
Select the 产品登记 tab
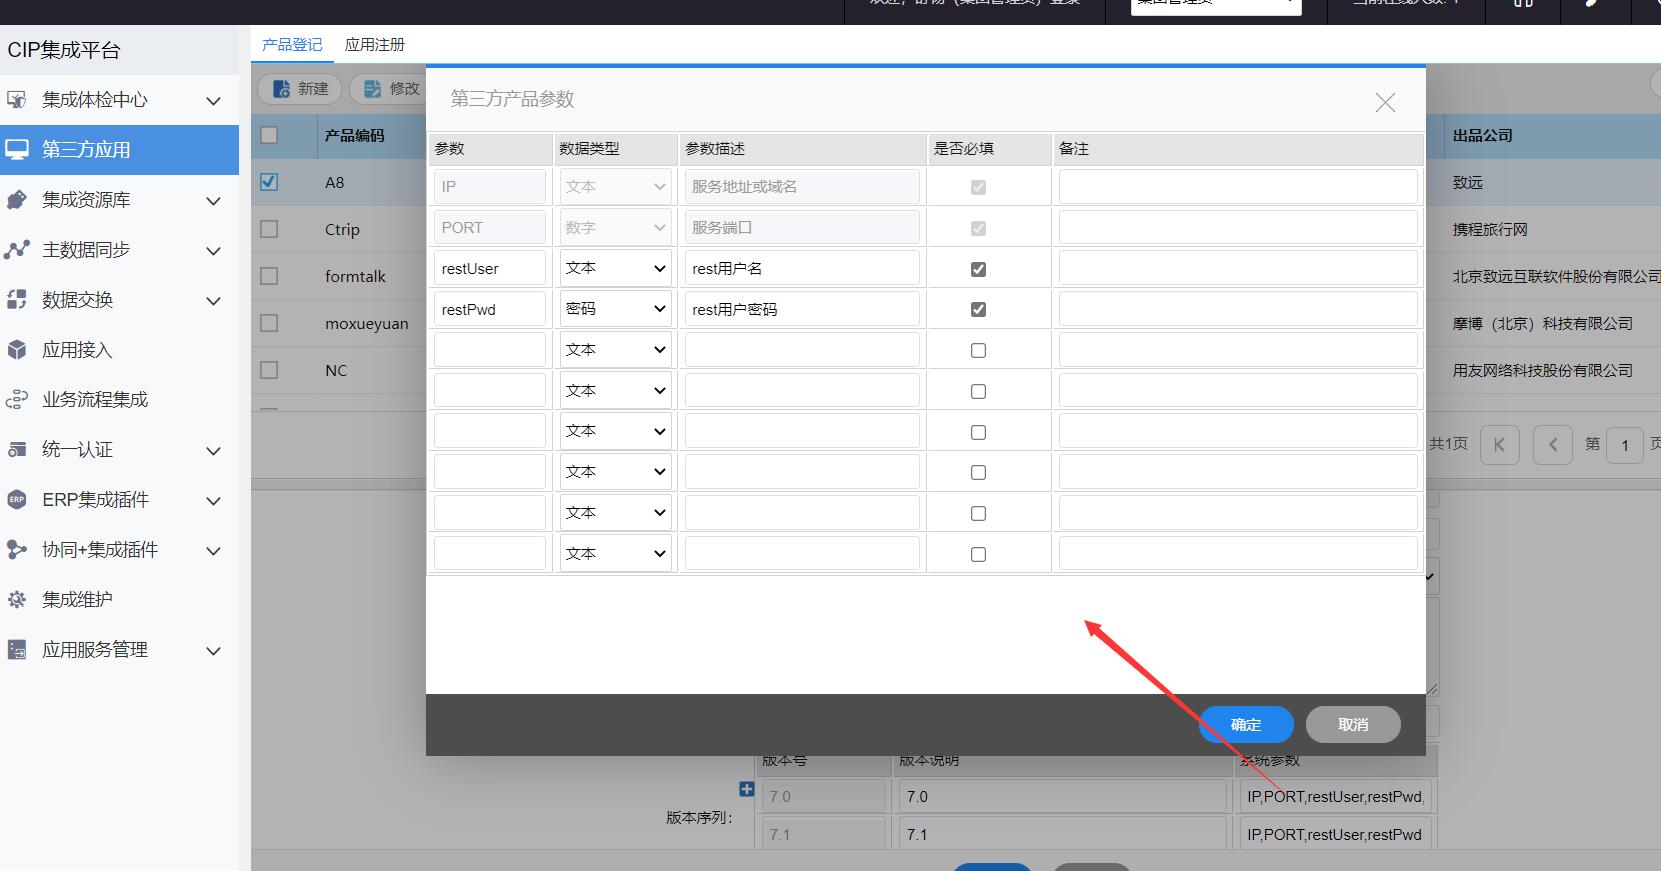pyautogui.click(x=292, y=45)
